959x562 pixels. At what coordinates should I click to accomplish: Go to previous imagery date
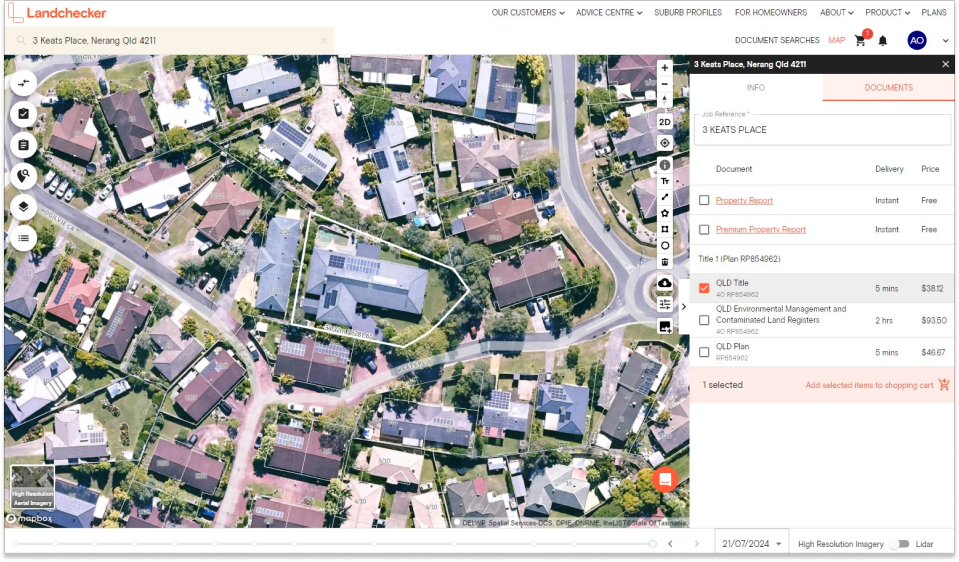pyautogui.click(x=670, y=544)
